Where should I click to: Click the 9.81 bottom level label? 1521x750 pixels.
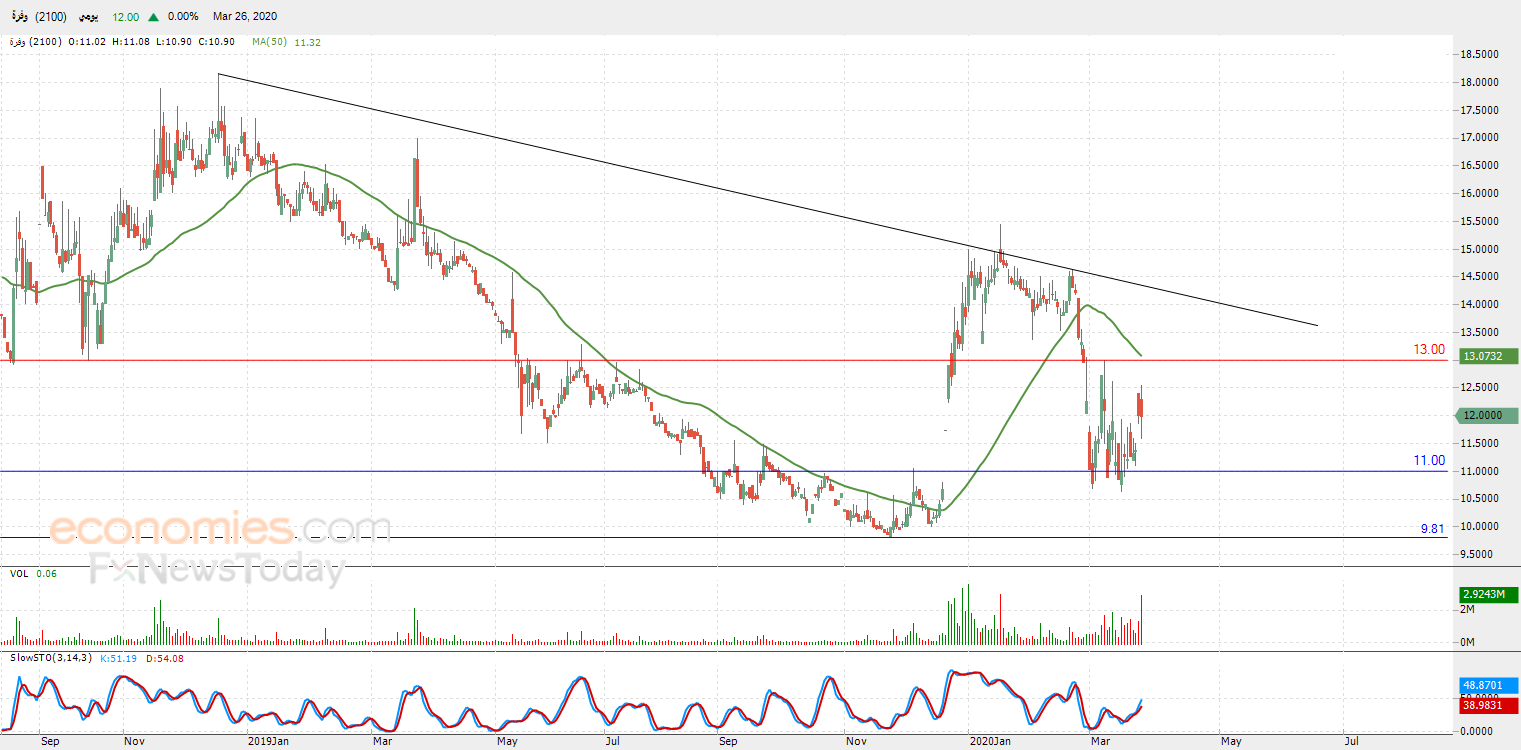pyautogui.click(x=1433, y=528)
